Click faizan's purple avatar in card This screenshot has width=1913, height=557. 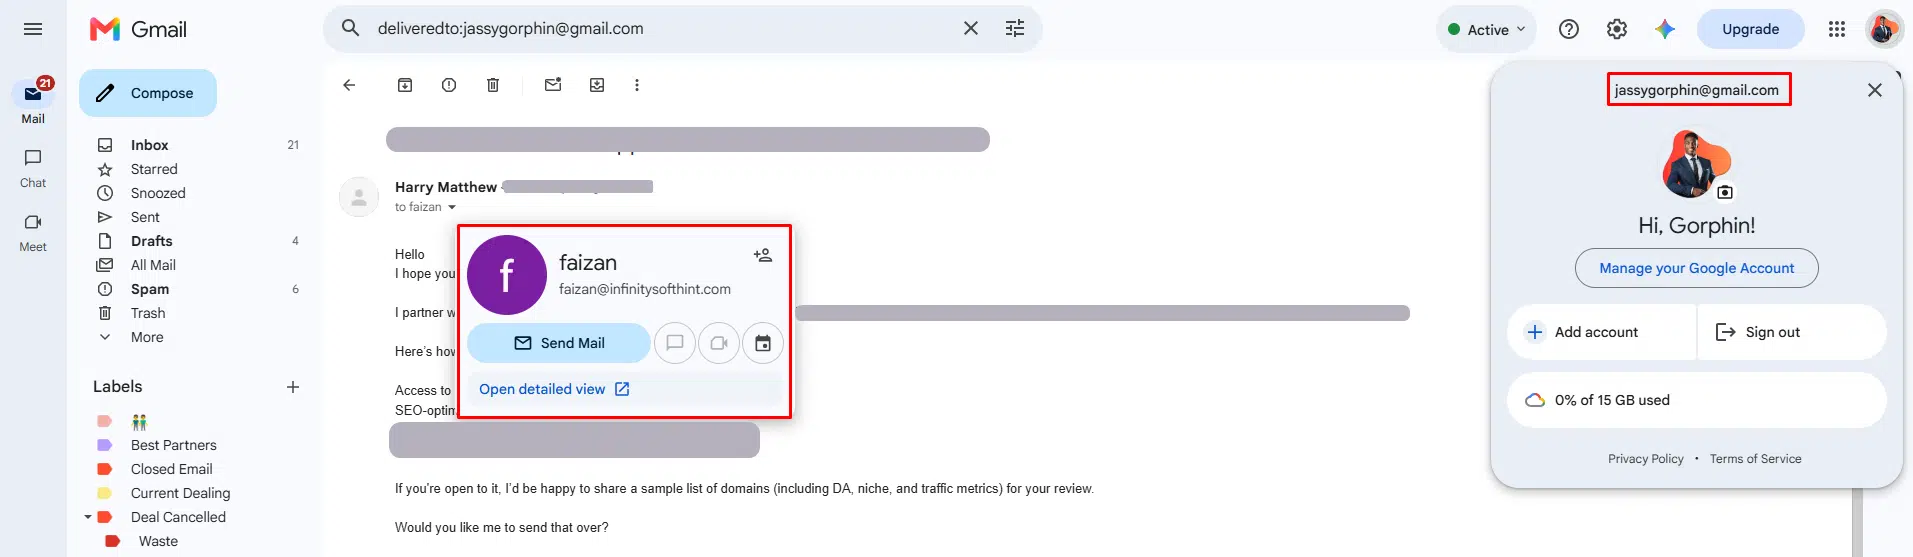coord(507,275)
